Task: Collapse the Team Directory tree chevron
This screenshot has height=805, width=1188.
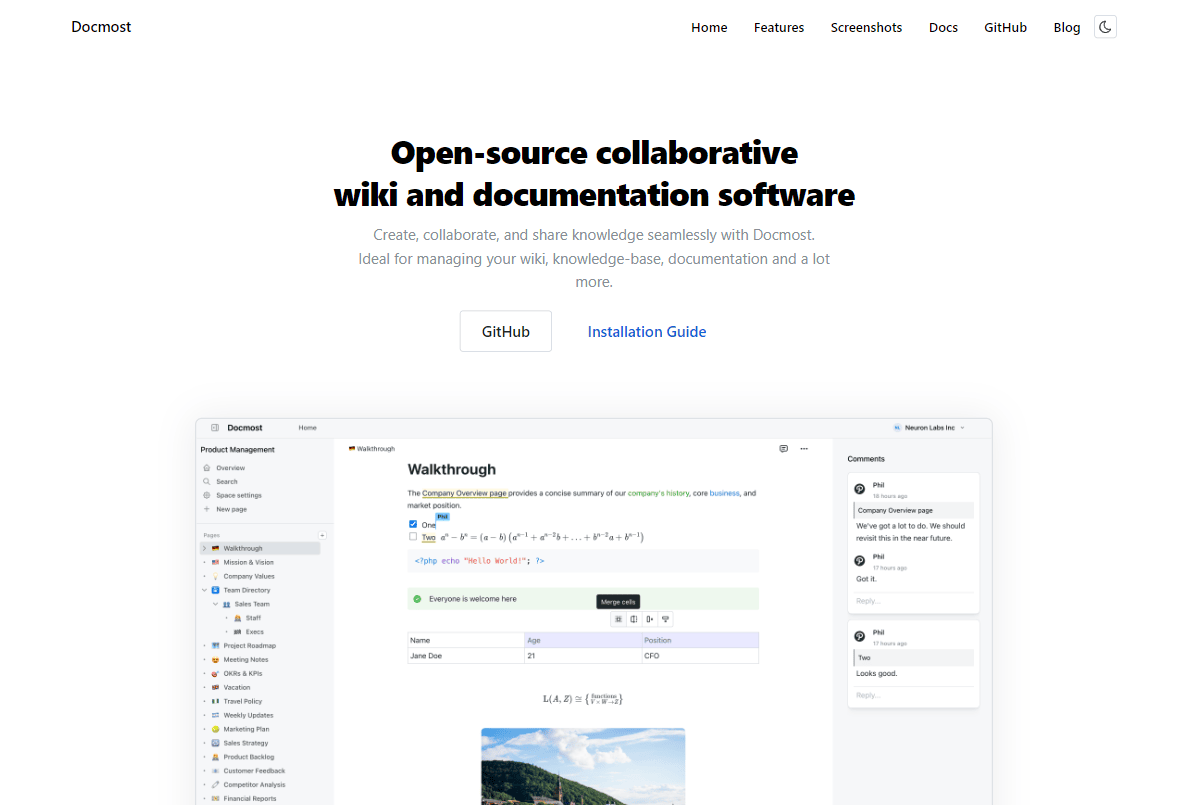Action: click(205, 591)
